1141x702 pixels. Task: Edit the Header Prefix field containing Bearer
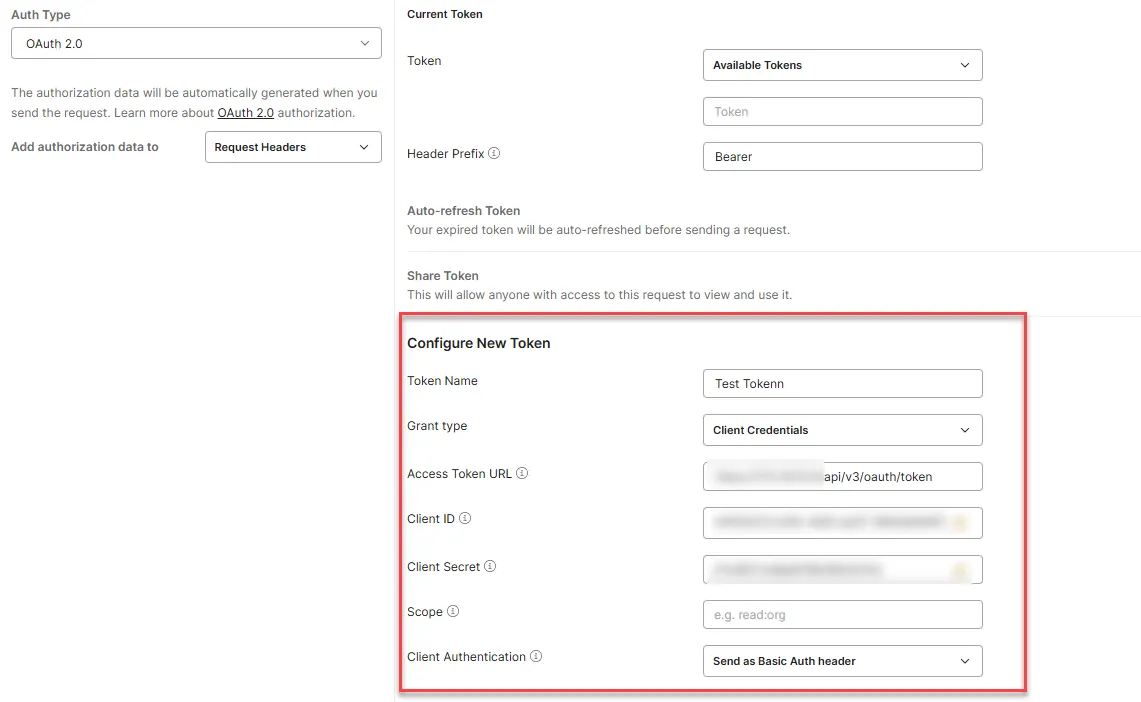842,156
